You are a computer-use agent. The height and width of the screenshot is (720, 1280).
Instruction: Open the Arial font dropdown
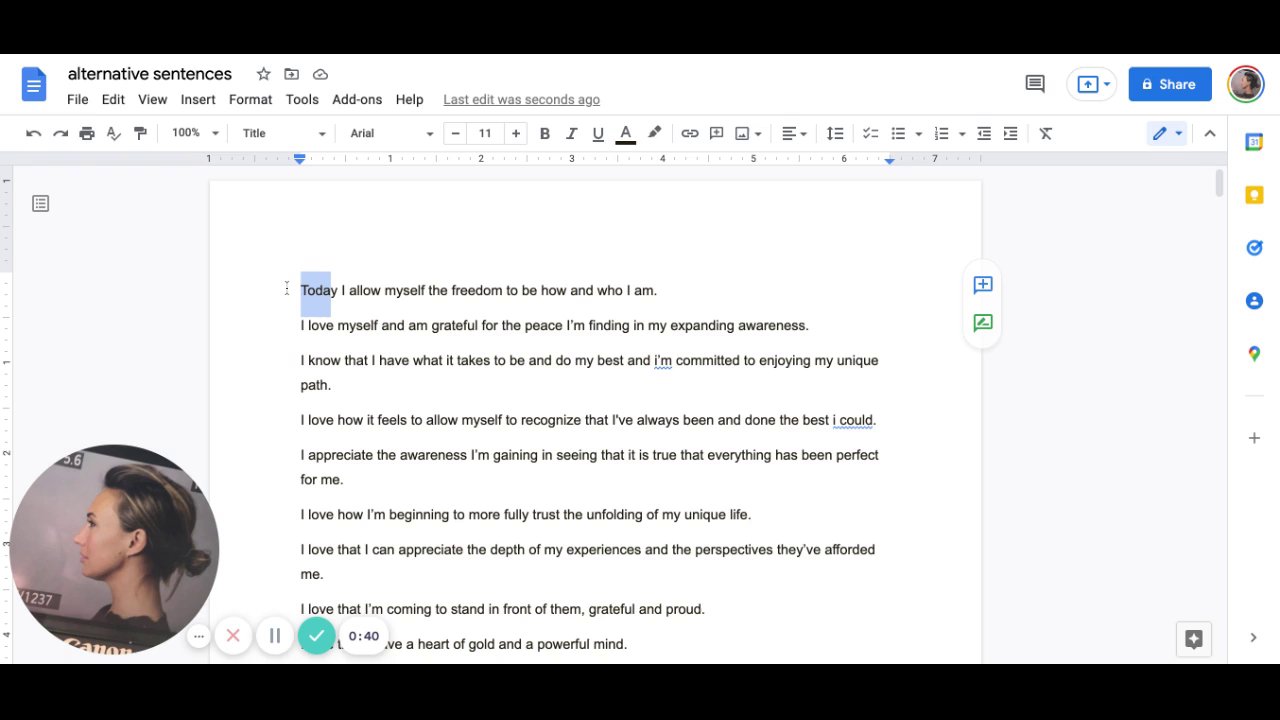[x=391, y=133]
